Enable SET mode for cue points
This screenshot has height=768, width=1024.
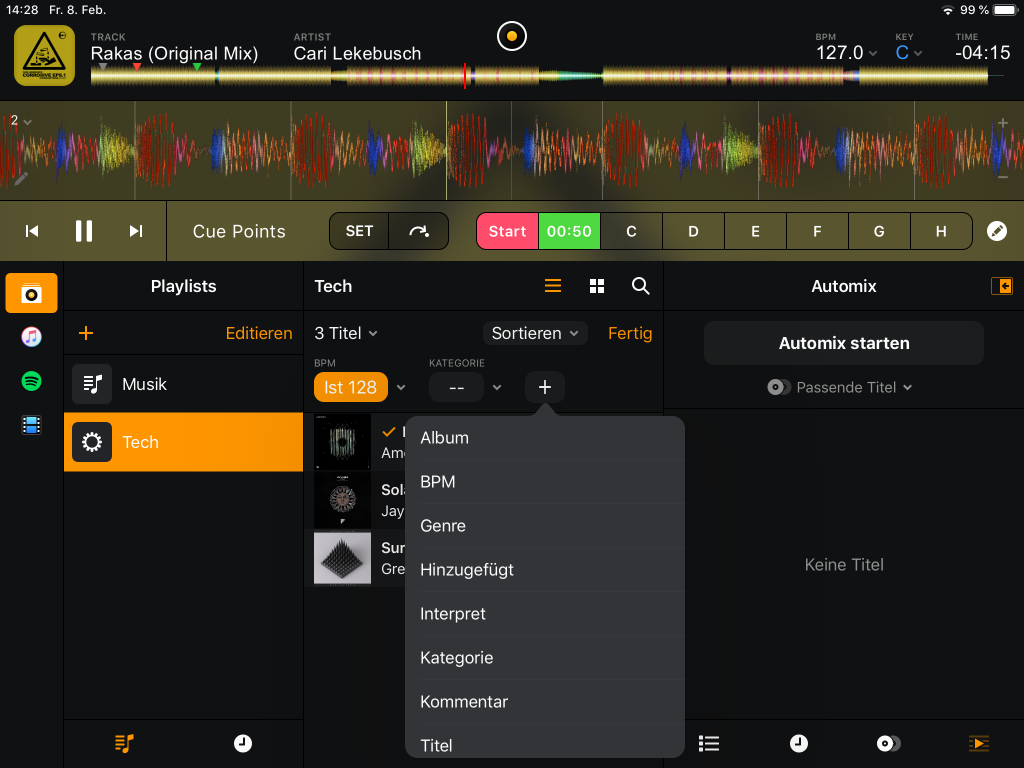(359, 231)
